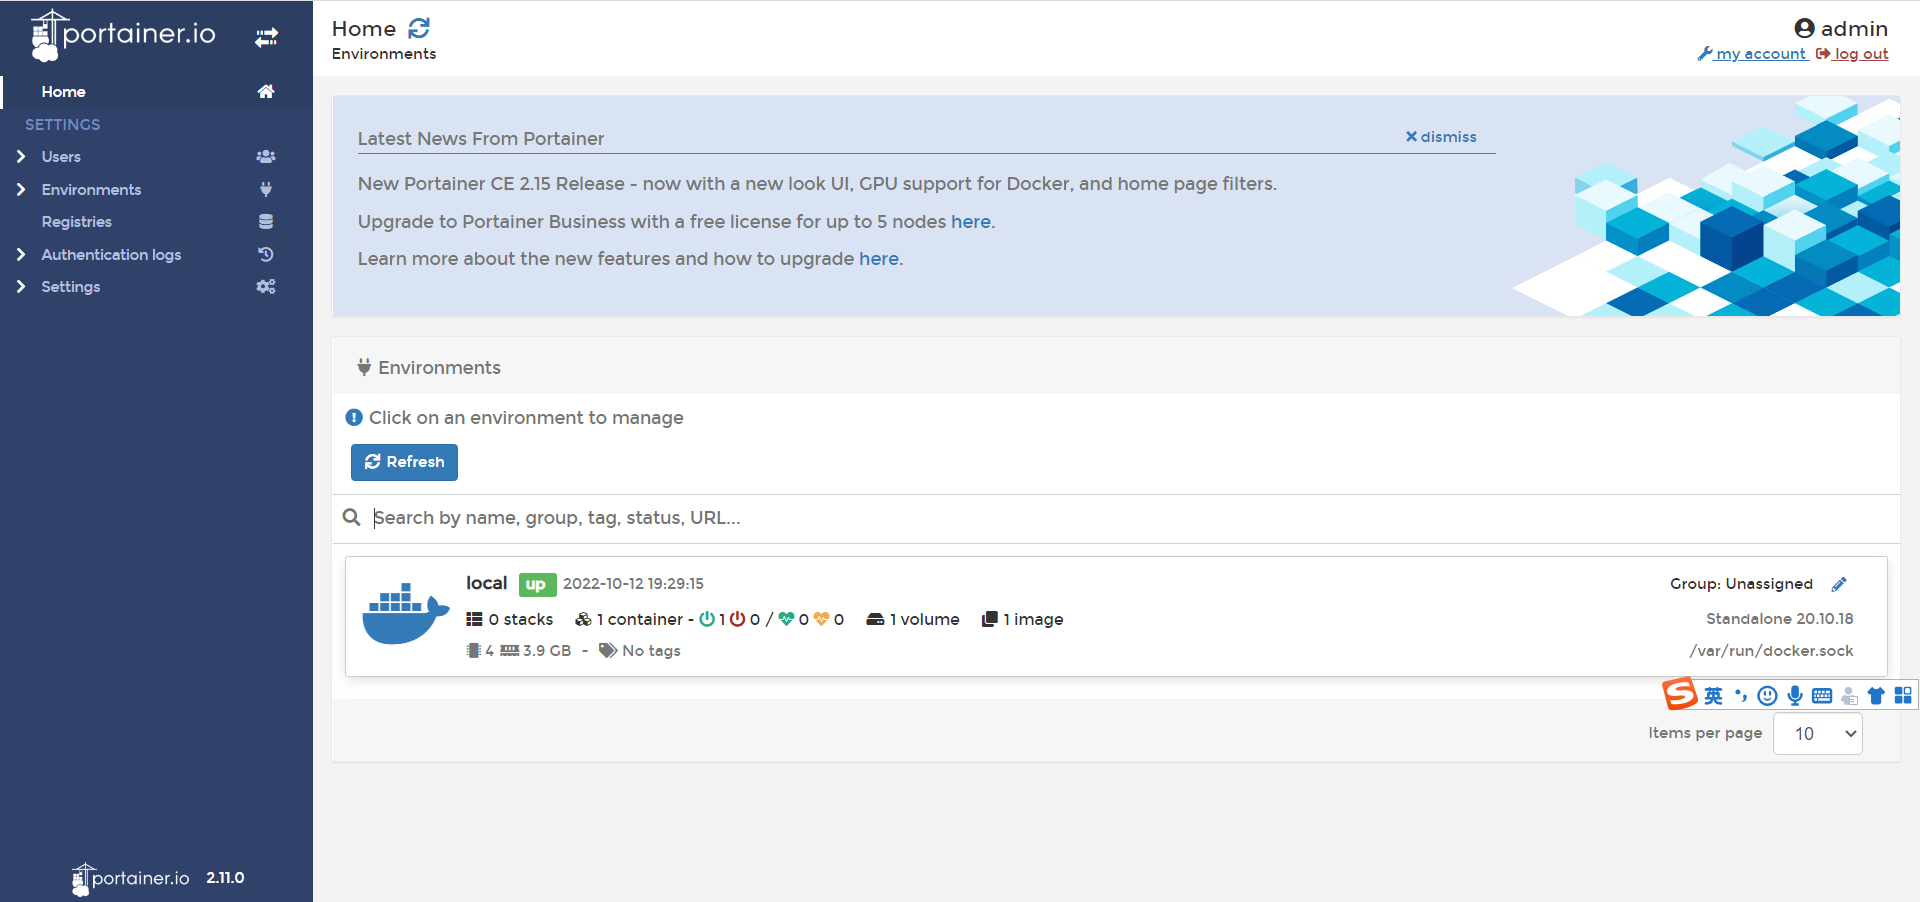Edit local environment with pencil icon
This screenshot has width=1920, height=902.
coord(1839,585)
